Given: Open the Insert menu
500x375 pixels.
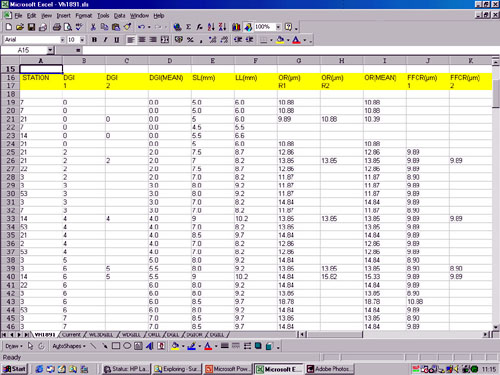Looking at the screenshot, I should coord(63,16).
